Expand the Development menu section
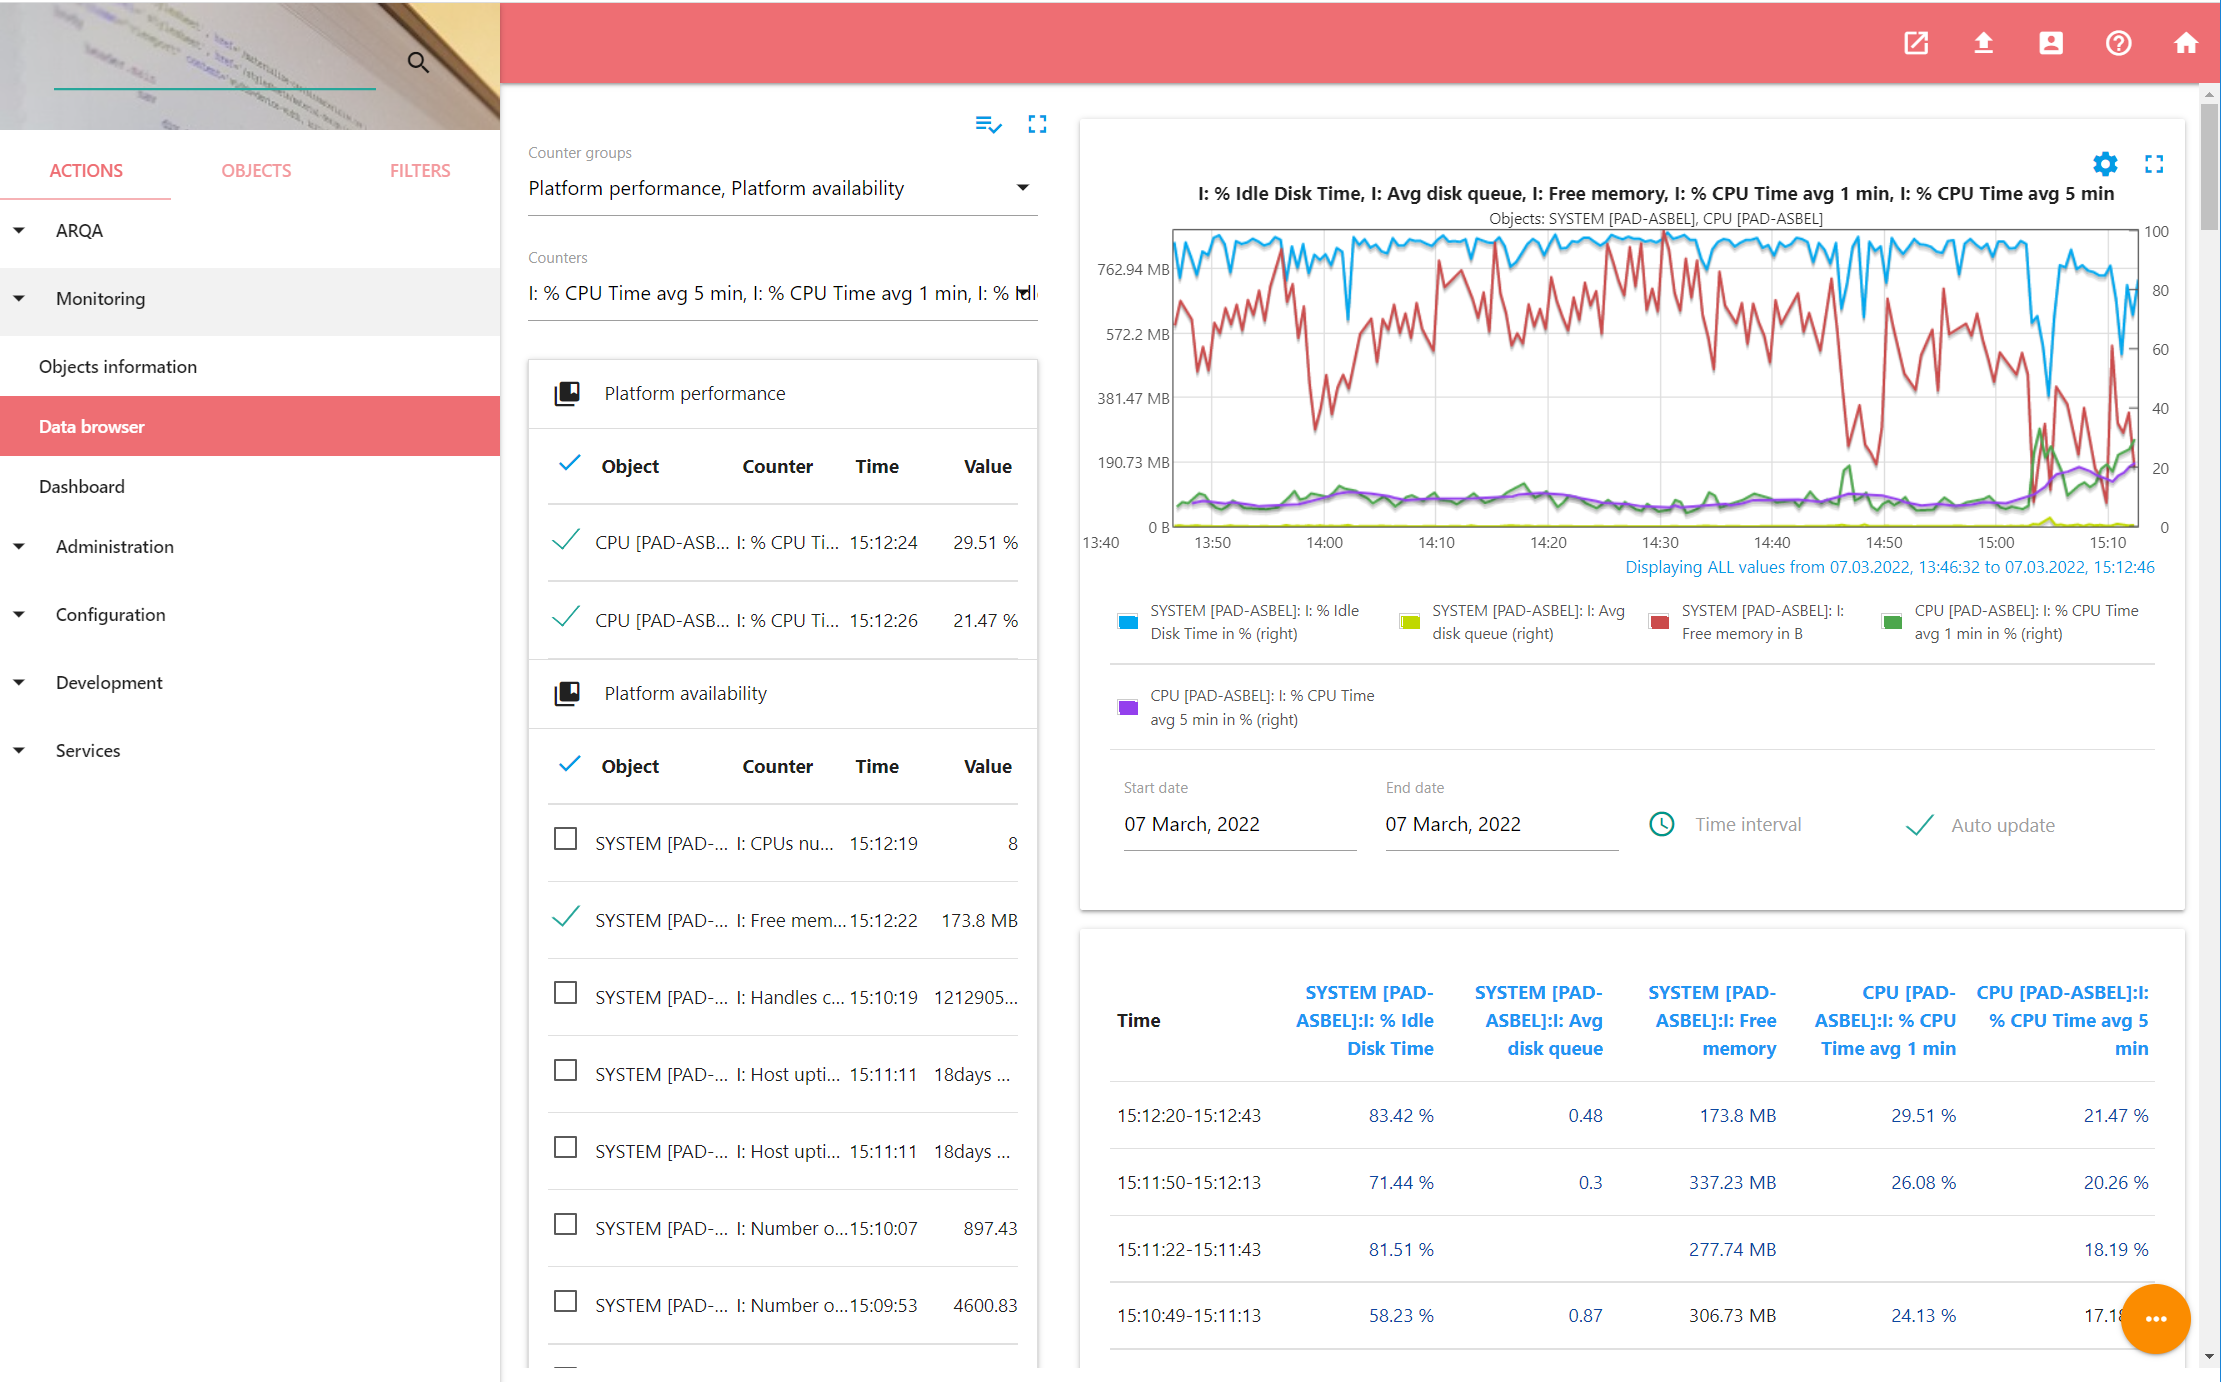The width and height of the screenshot is (2221, 1382). tap(250, 682)
